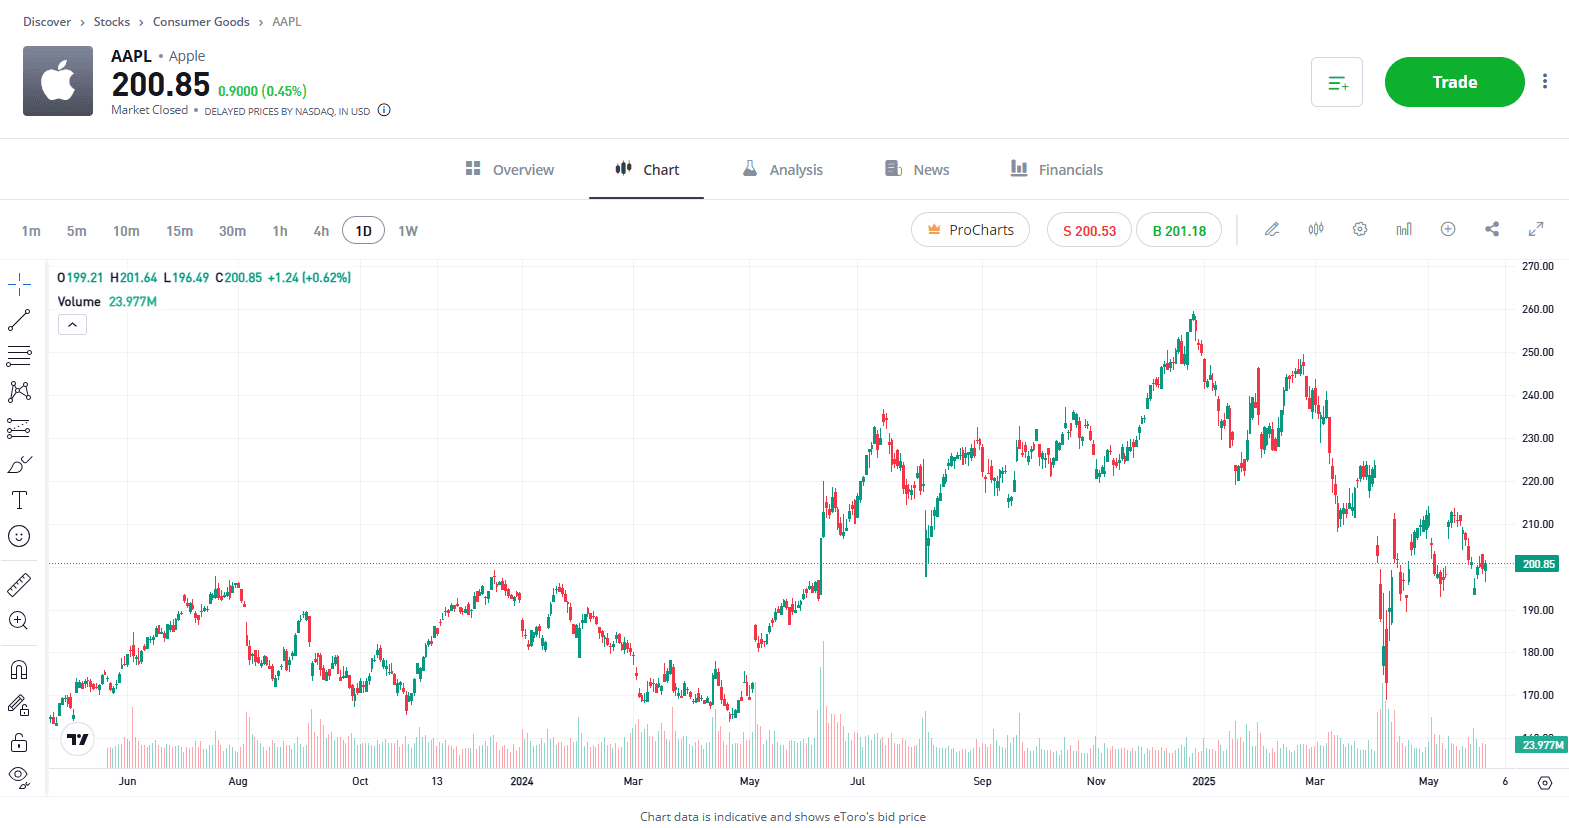The width and height of the screenshot is (1569, 828).
Task: Toggle stay in drawing mode
Action: tap(19, 705)
